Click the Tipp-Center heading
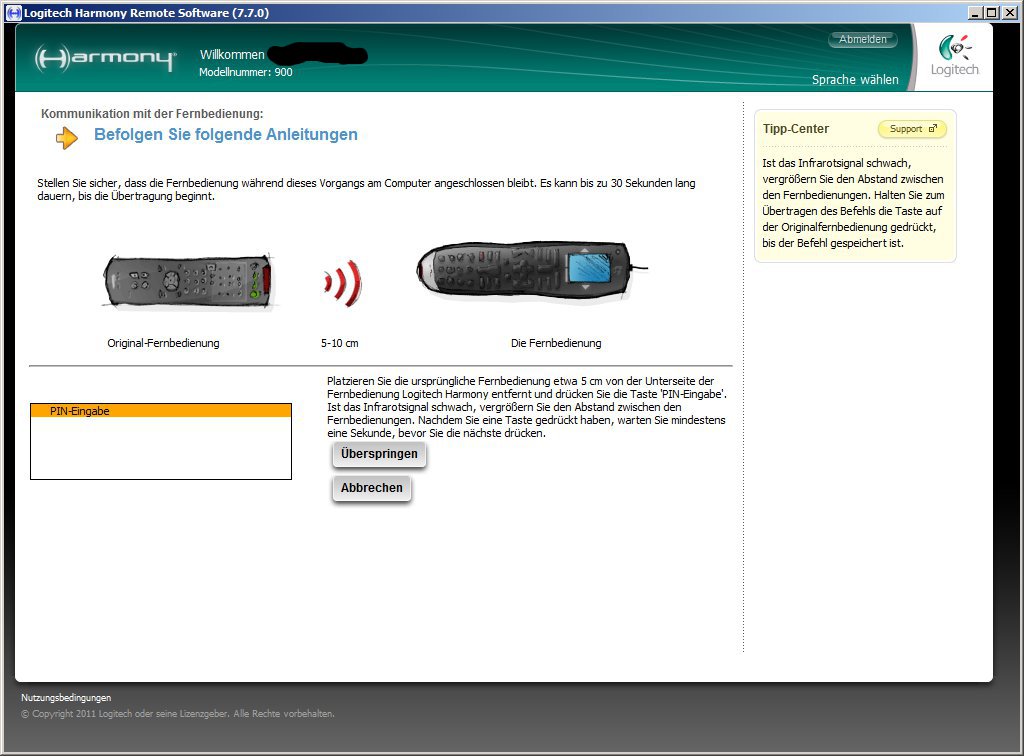This screenshot has width=1024, height=756. (795, 129)
